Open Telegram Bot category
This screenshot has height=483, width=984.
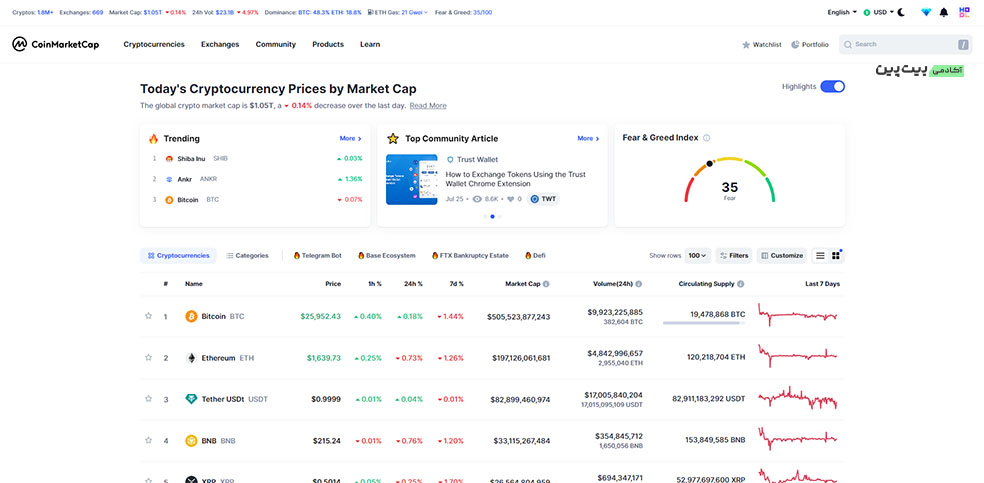[x=318, y=255]
